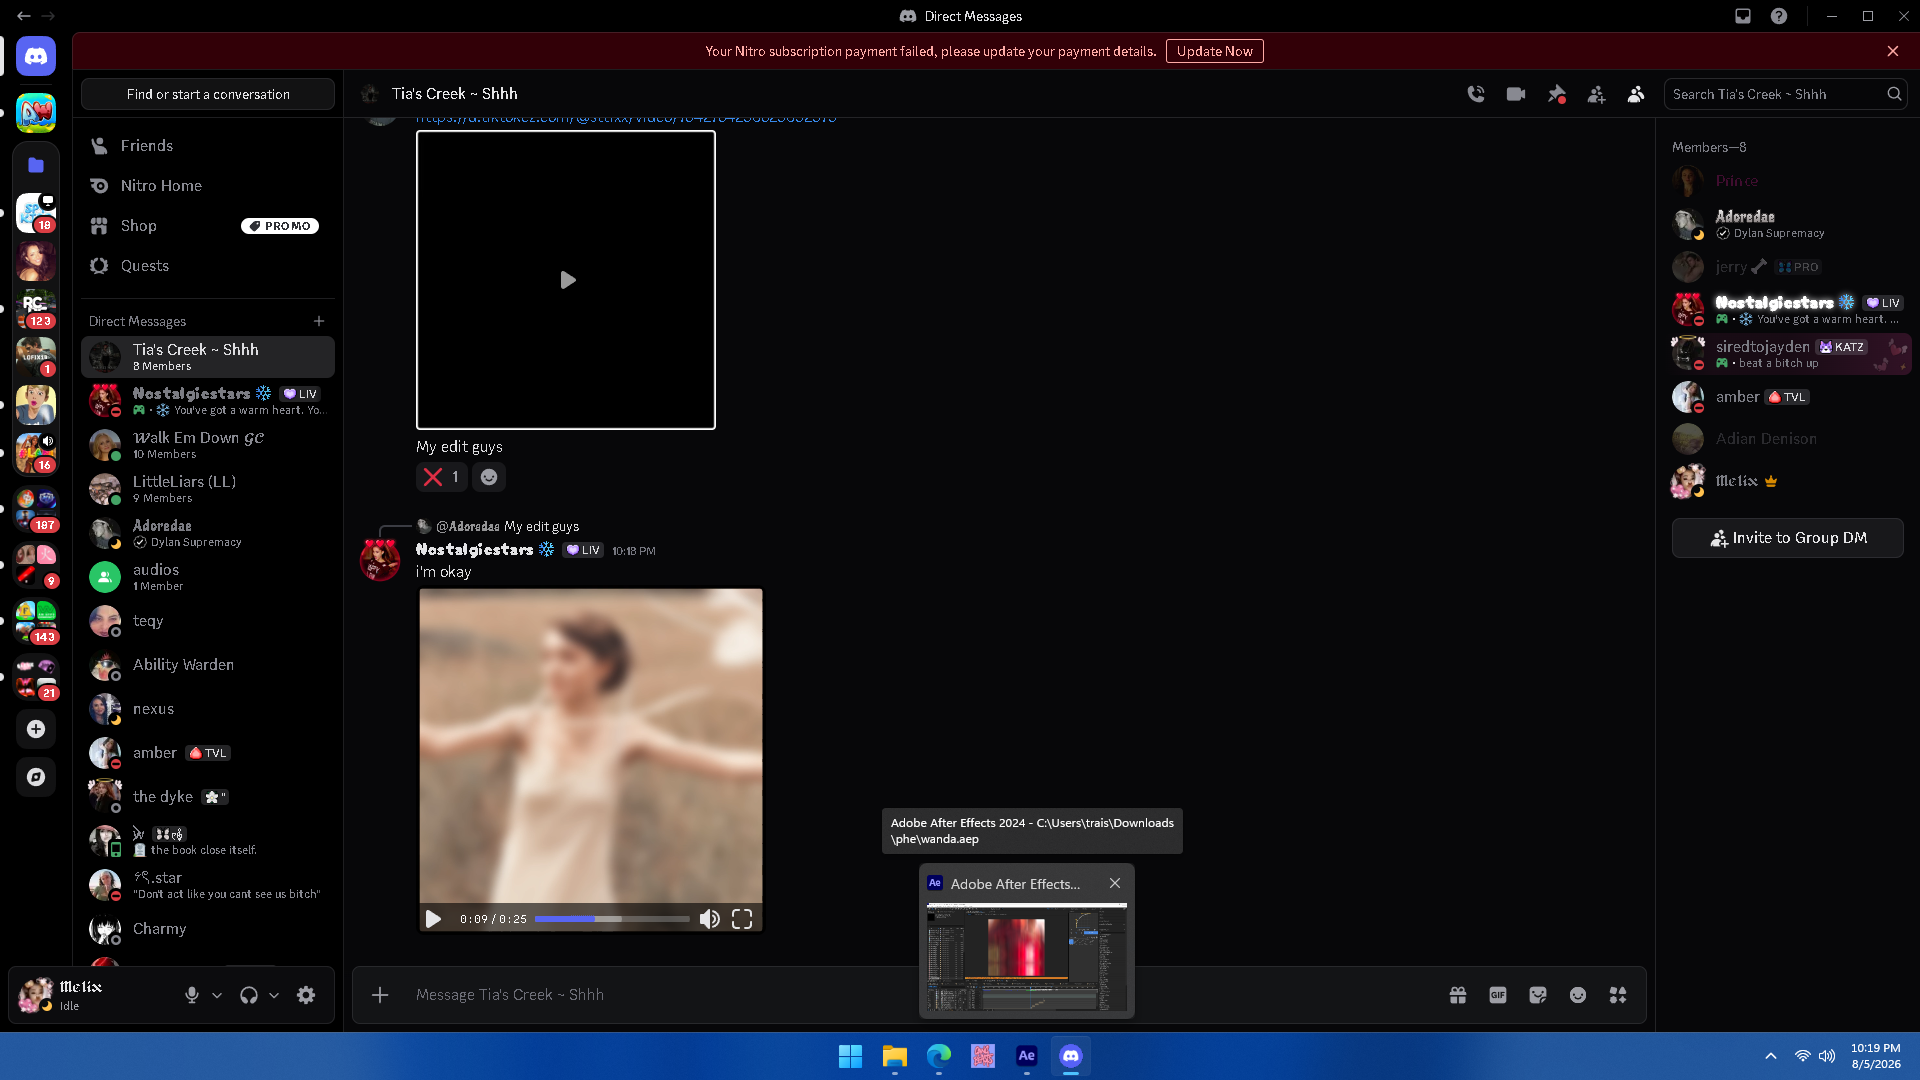Open File Explorer from taskbar

pyautogui.click(x=895, y=1056)
